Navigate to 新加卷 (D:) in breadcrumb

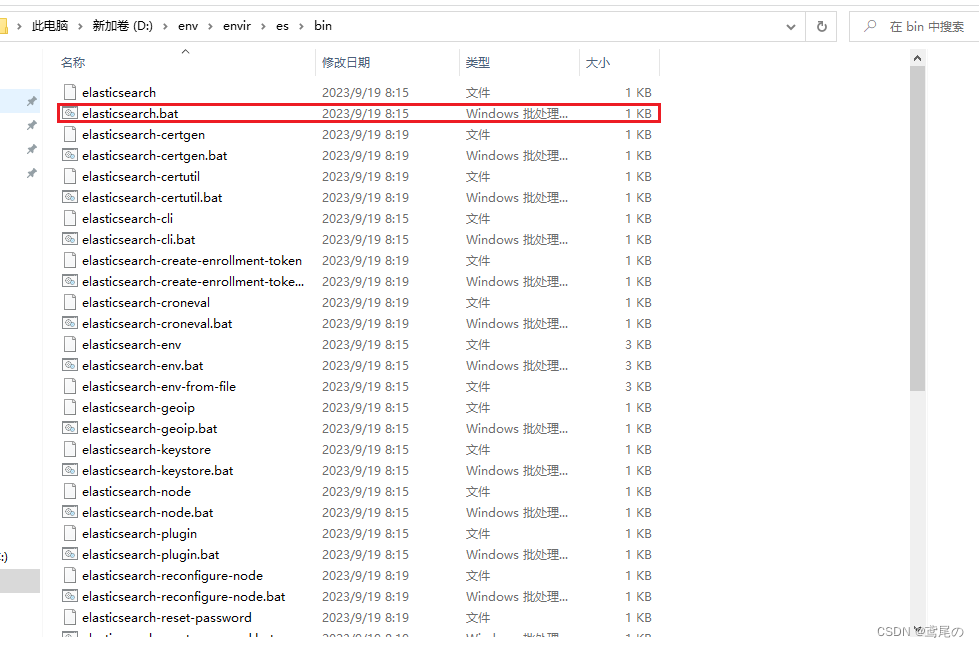point(122,26)
